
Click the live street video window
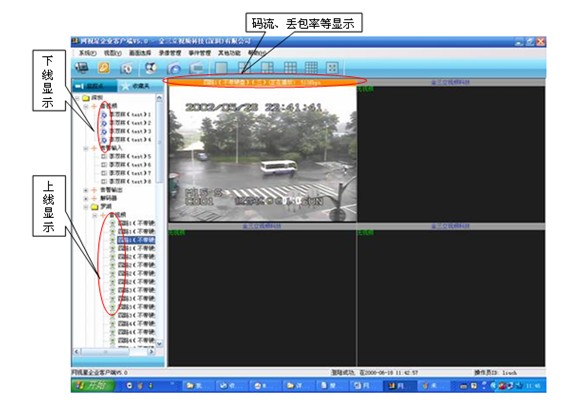262,154
